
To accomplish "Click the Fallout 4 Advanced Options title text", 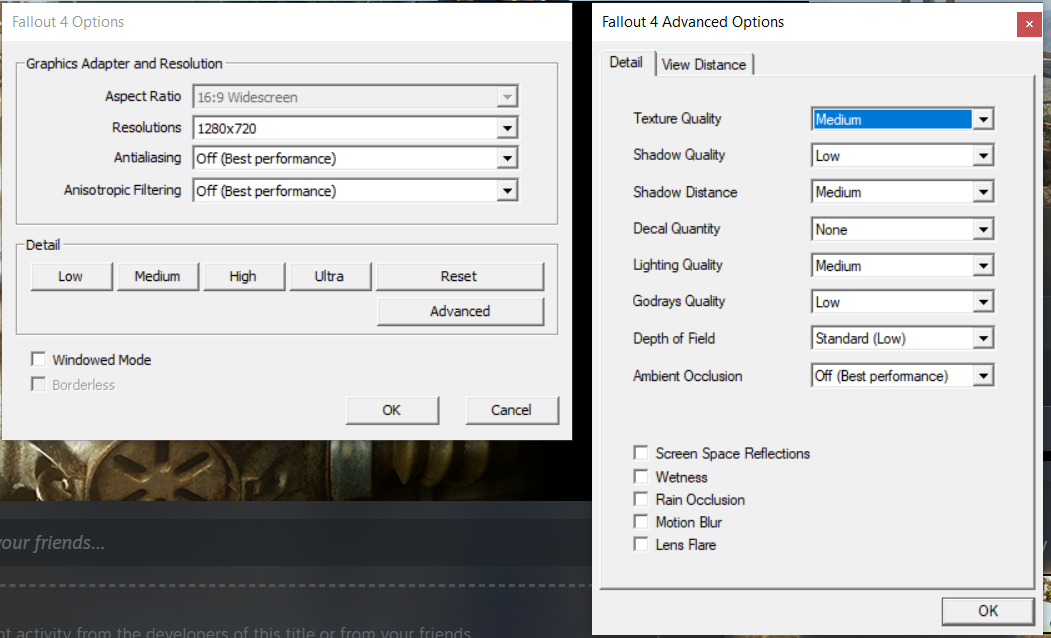I will 693,21.
